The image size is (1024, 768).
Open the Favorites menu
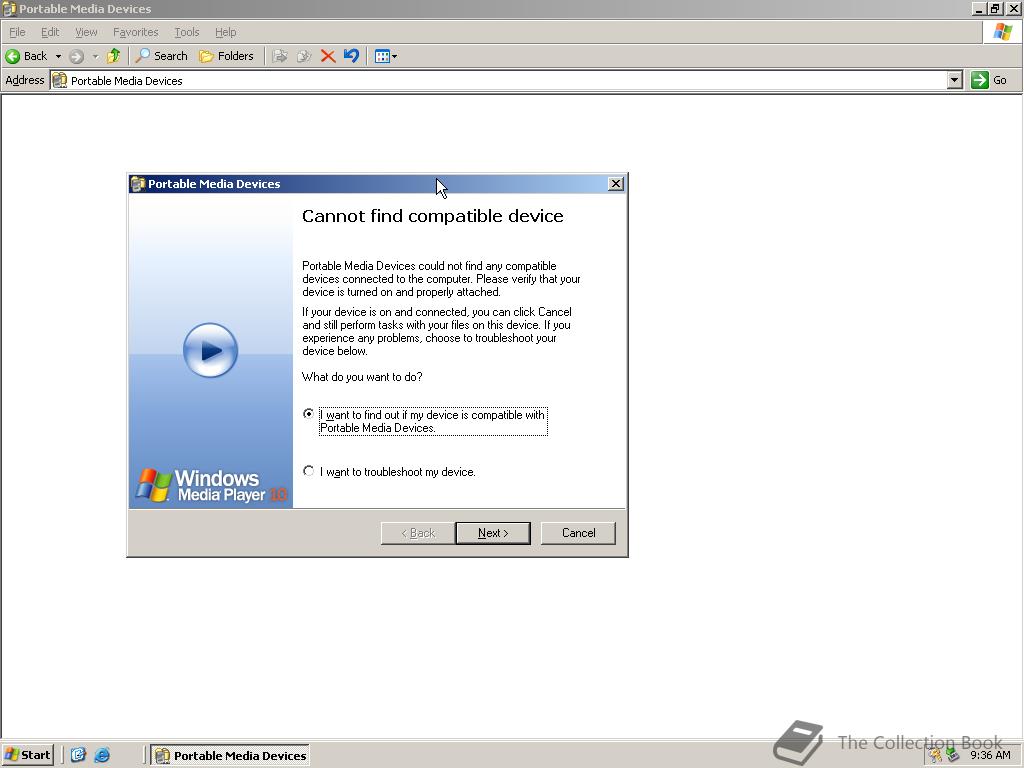click(x=135, y=32)
